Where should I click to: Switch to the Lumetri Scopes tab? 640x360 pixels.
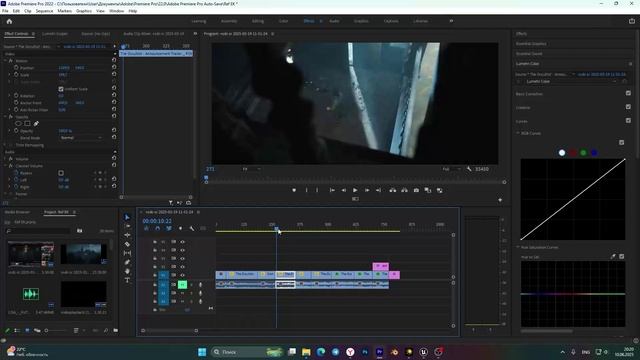coord(55,33)
